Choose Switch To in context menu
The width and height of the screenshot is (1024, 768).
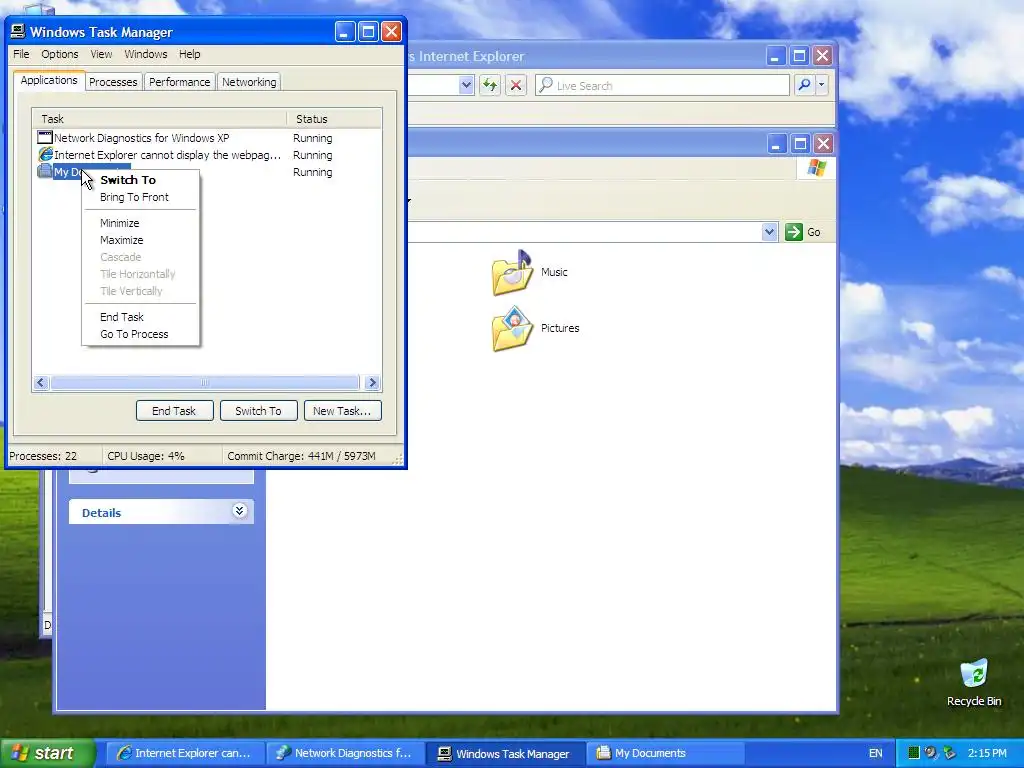point(128,180)
